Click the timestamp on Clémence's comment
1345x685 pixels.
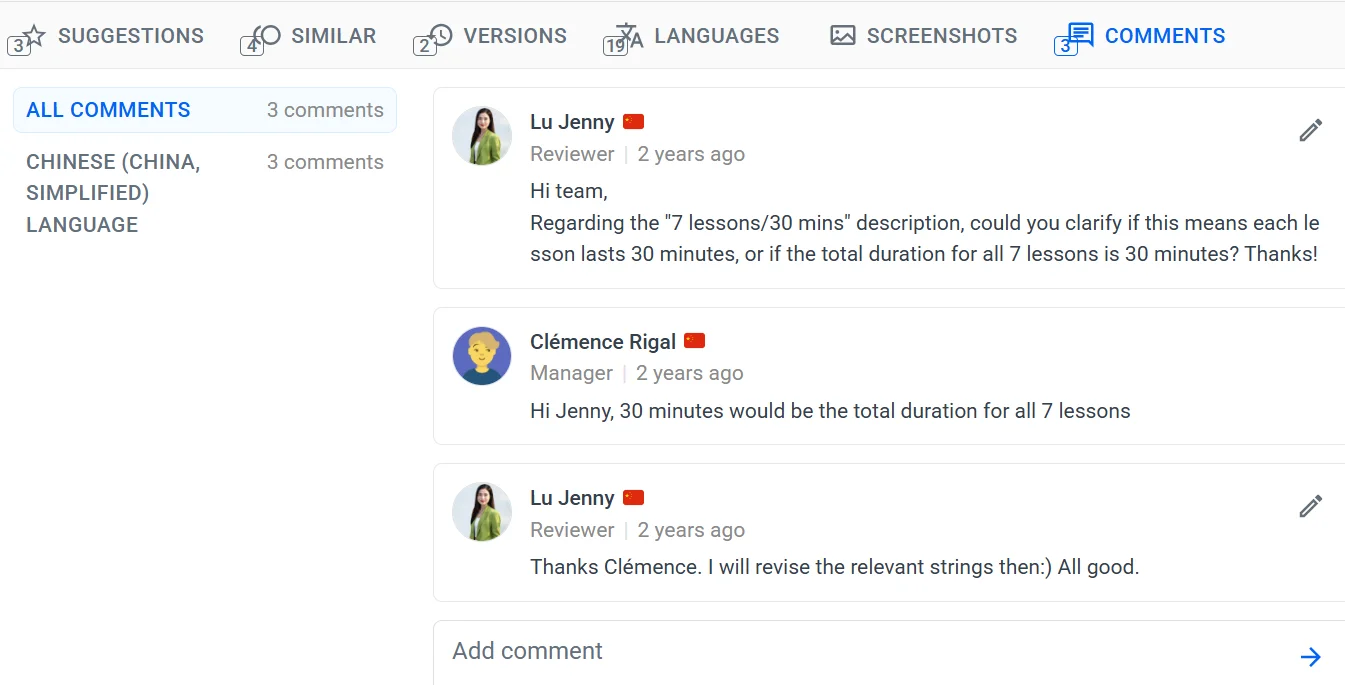tap(690, 373)
